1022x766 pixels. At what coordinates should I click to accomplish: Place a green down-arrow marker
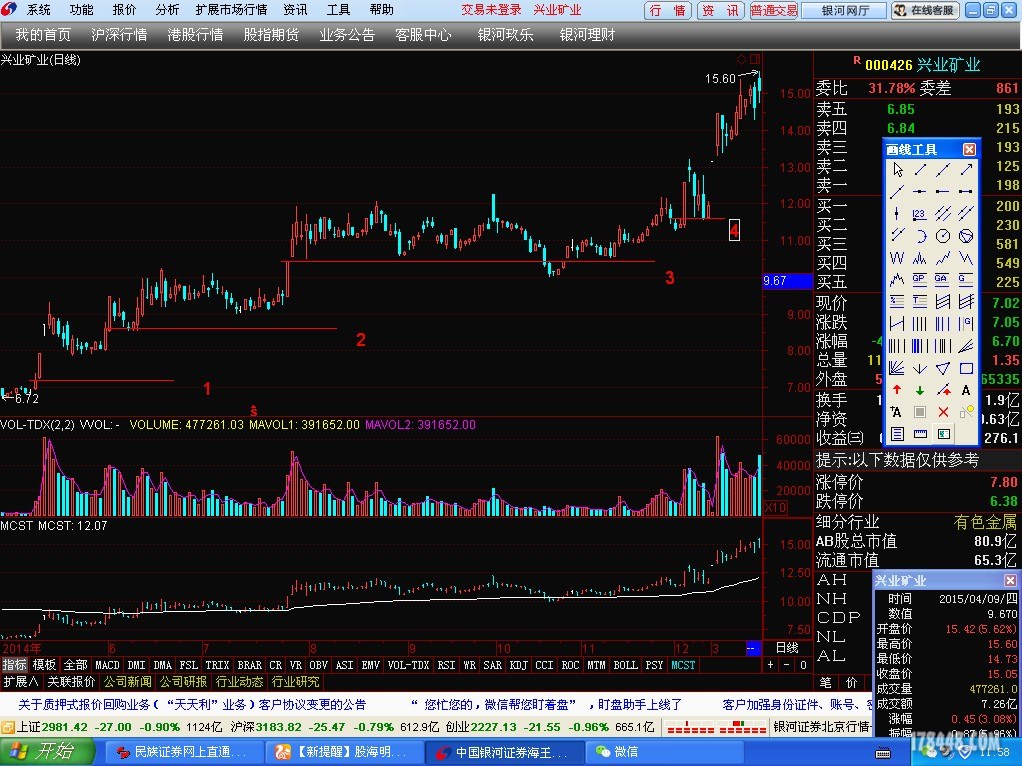920,390
